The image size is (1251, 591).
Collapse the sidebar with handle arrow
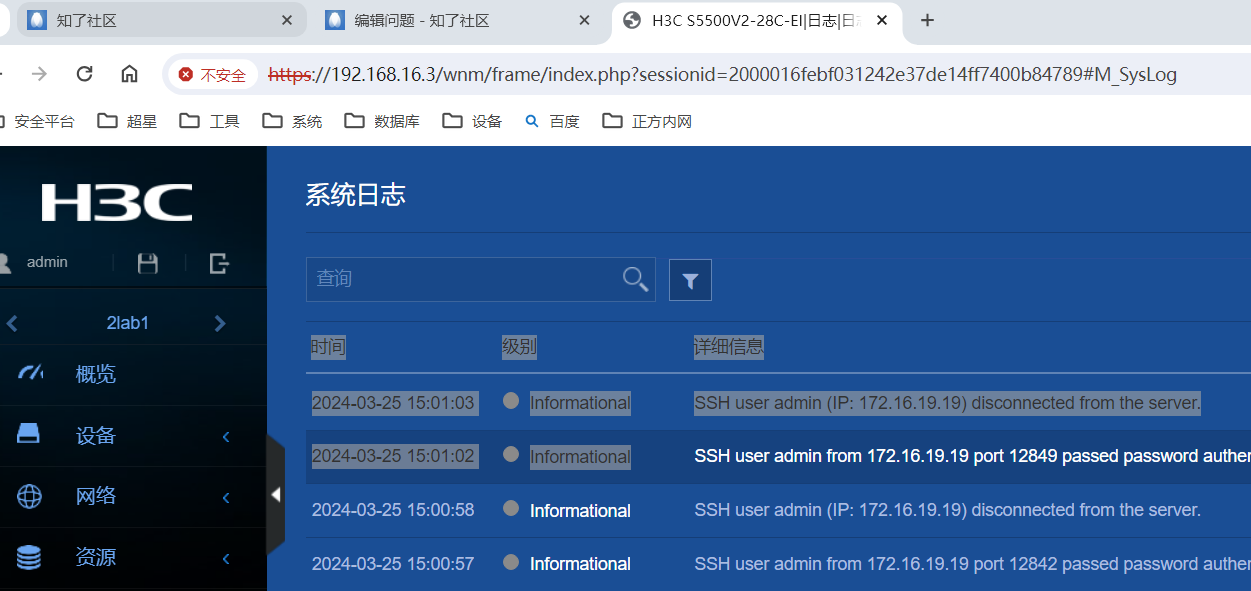[x=276, y=494]
